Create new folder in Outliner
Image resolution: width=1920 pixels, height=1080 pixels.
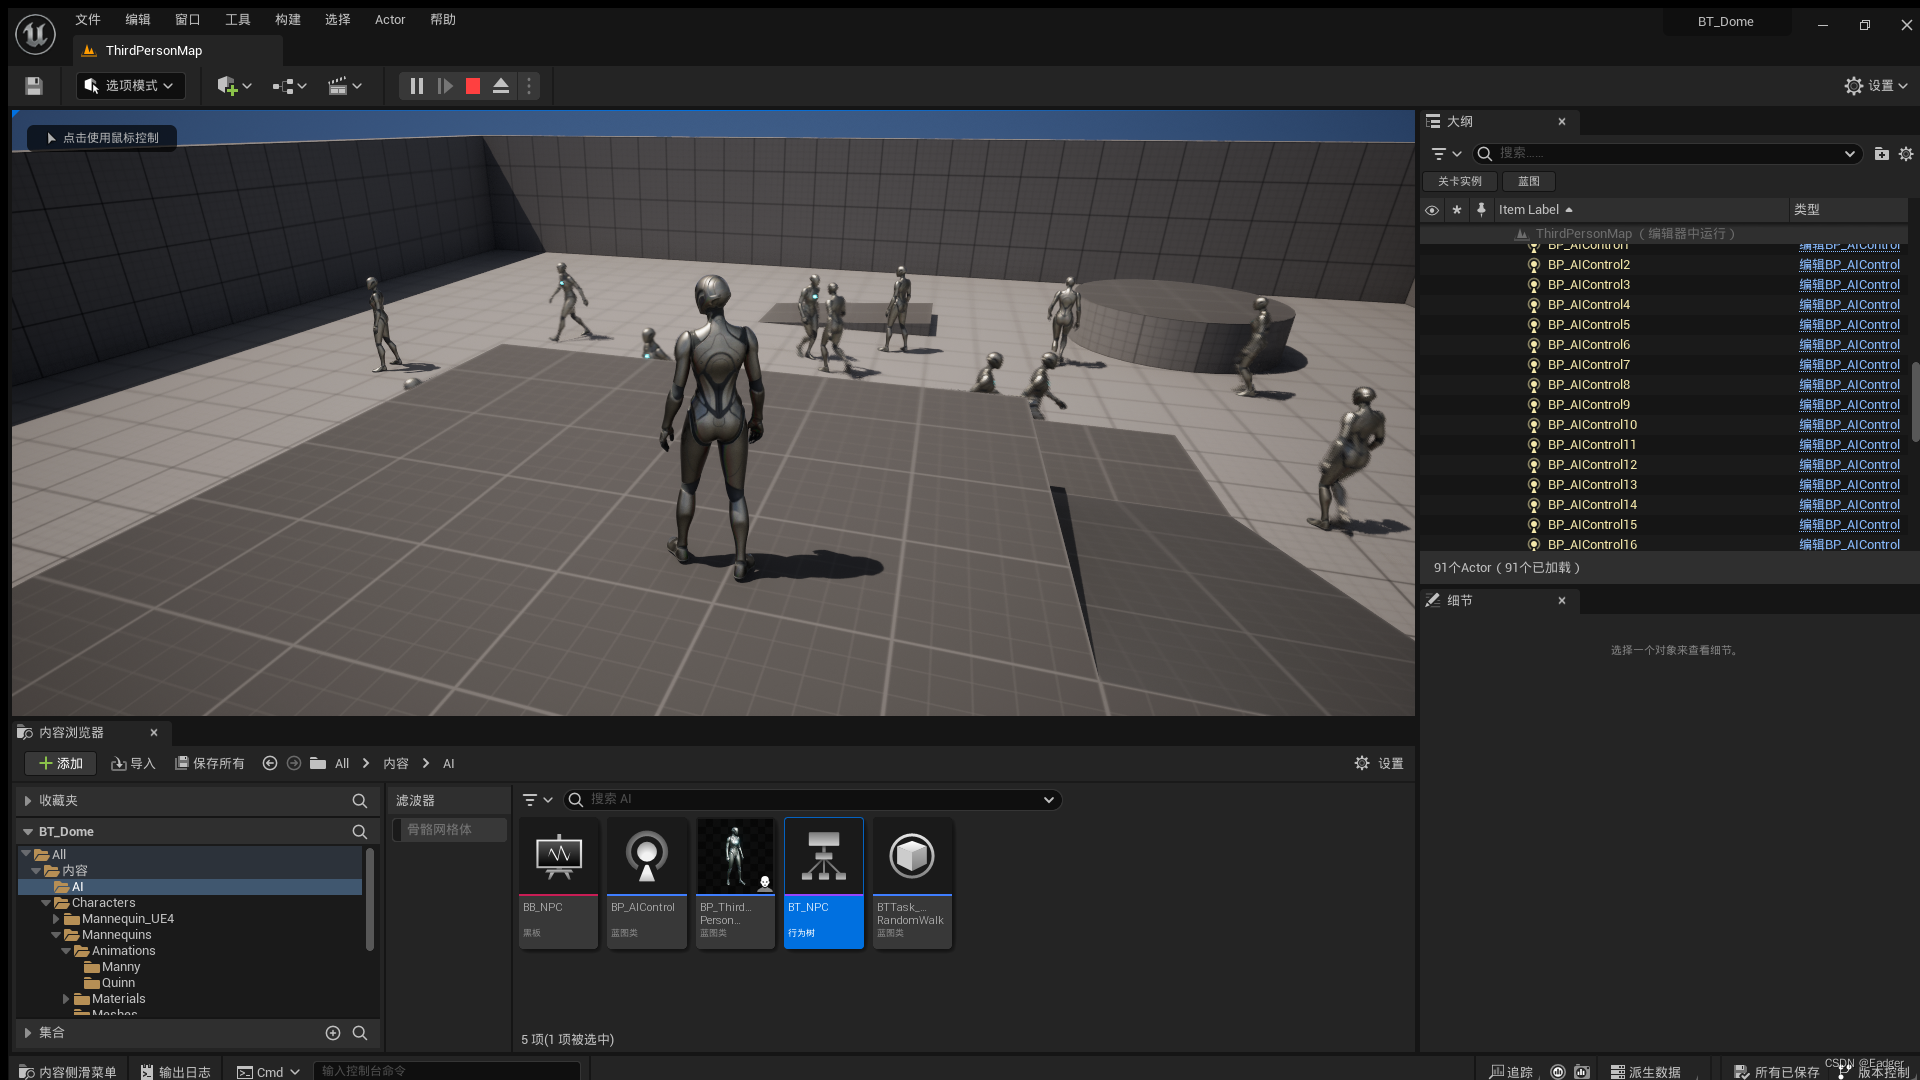pyautogui.click(x=1881, y=153)
